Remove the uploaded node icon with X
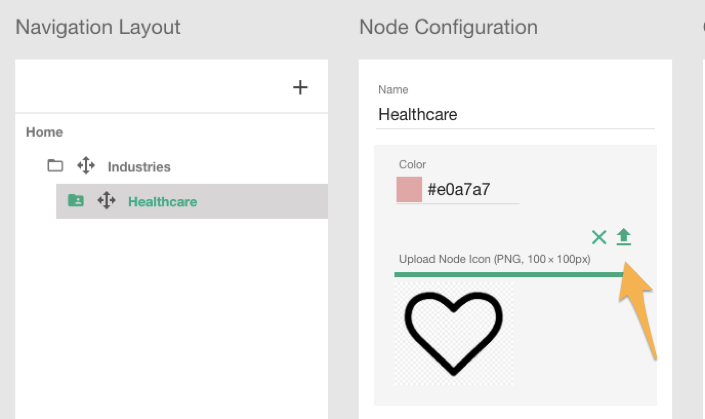705x419 pixels. click(x=599, y=237)
